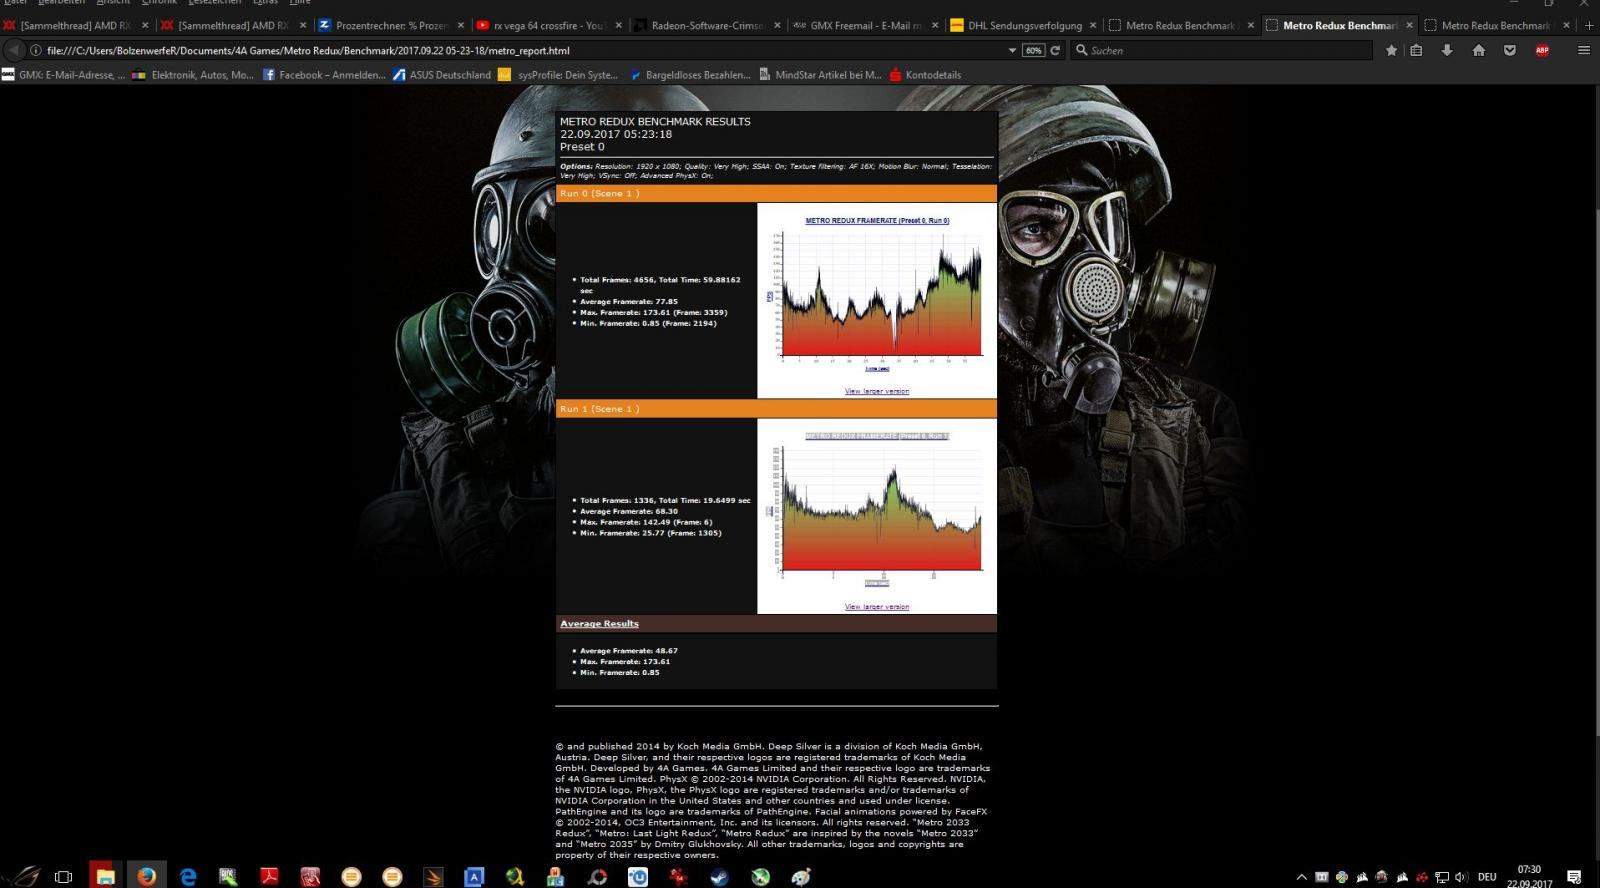Open the ROG Start button
Image resolution: width=1600 pixels, height=888 pixels.
point(23,876)
